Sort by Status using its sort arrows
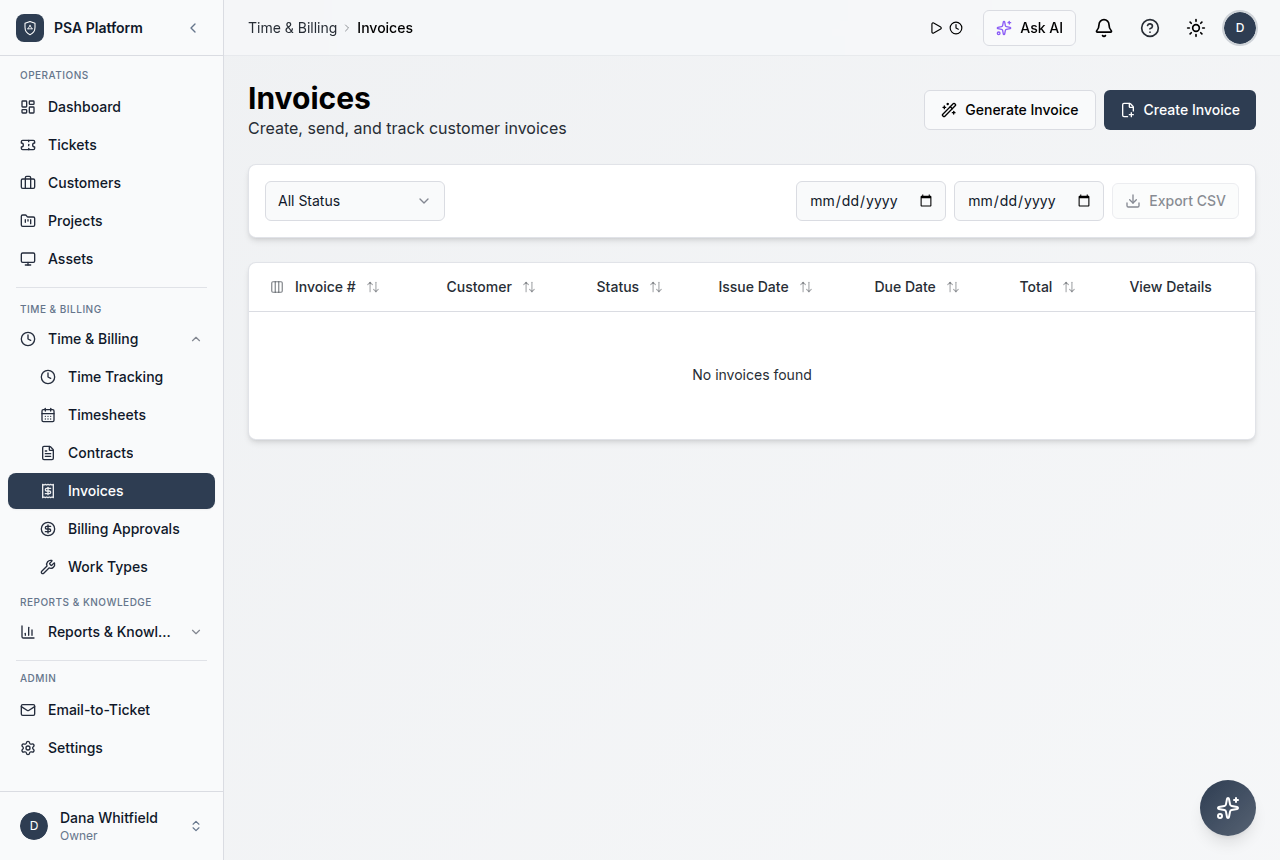This screenshot has height=860, width=1280. pyautogui.click(x=656, y=287)
